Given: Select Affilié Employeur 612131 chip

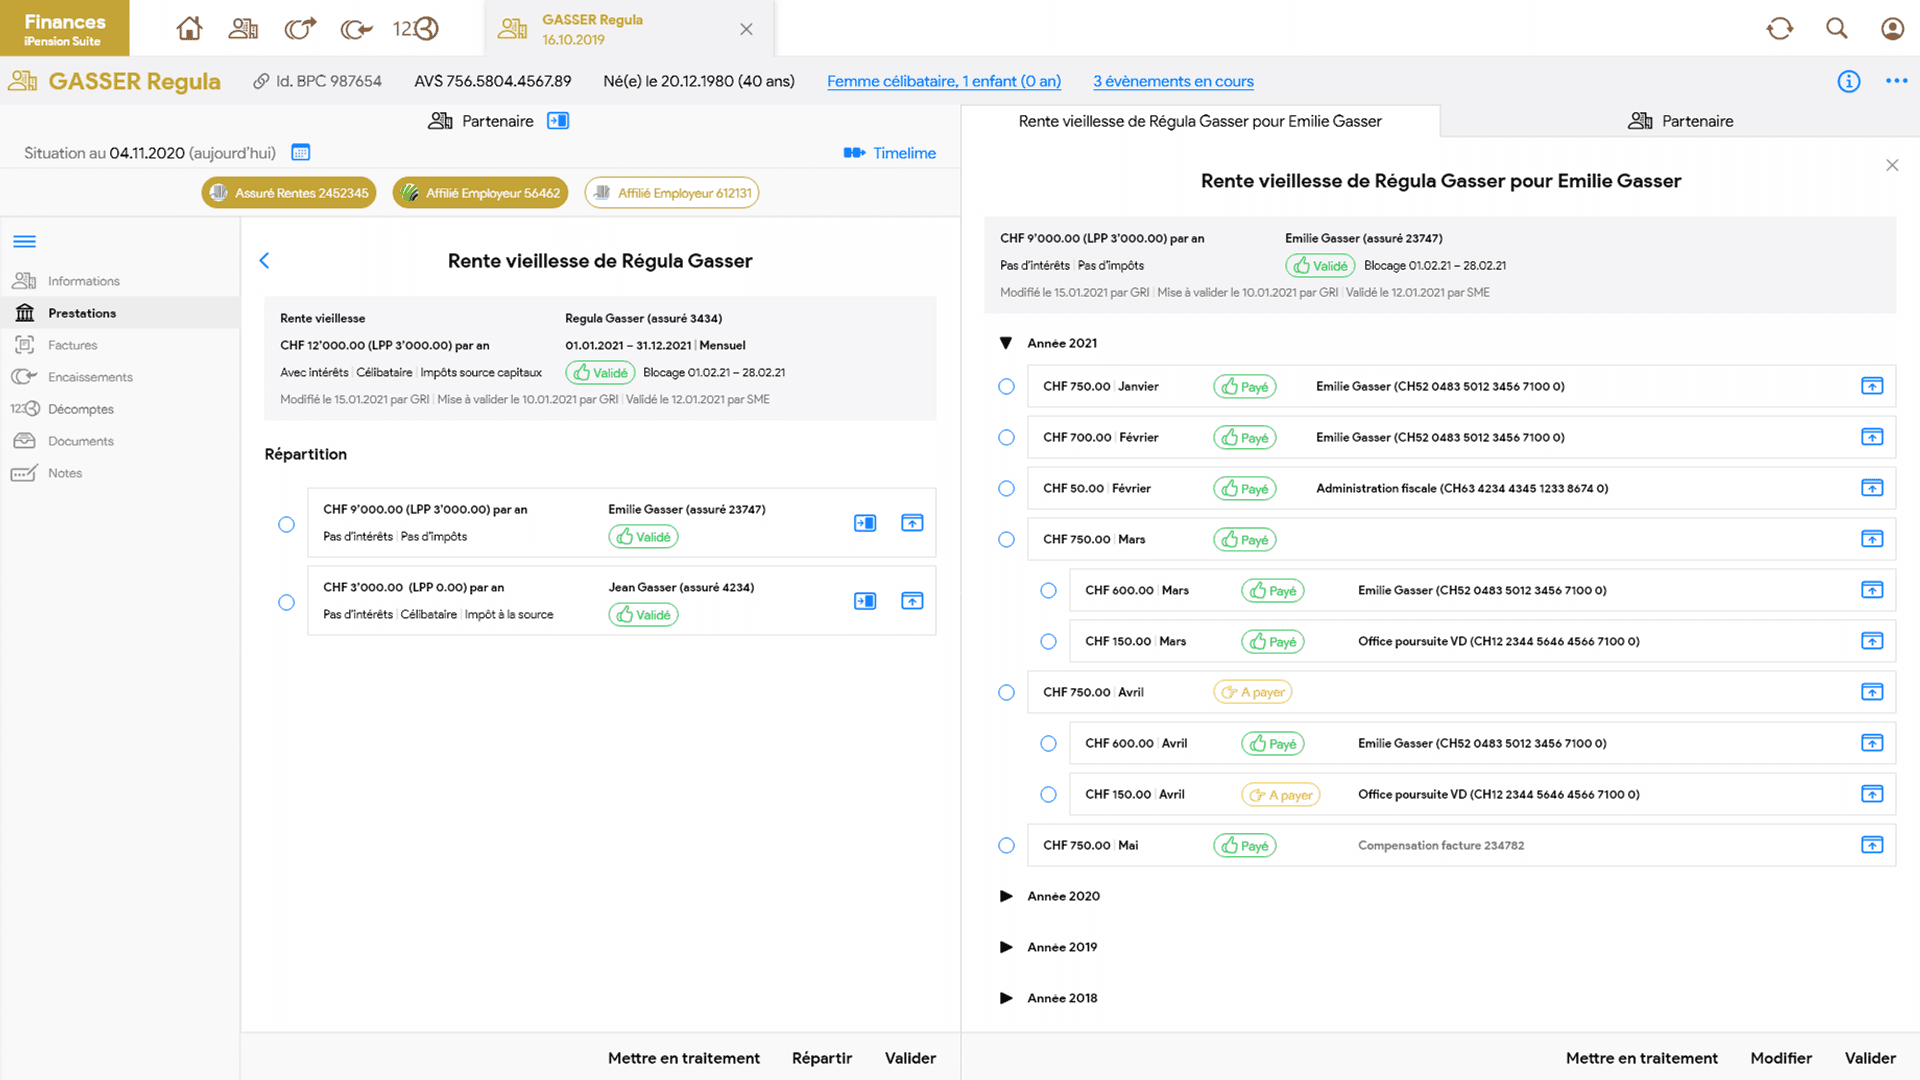Looking at the screenshot, I should click(x=672, y=193).
